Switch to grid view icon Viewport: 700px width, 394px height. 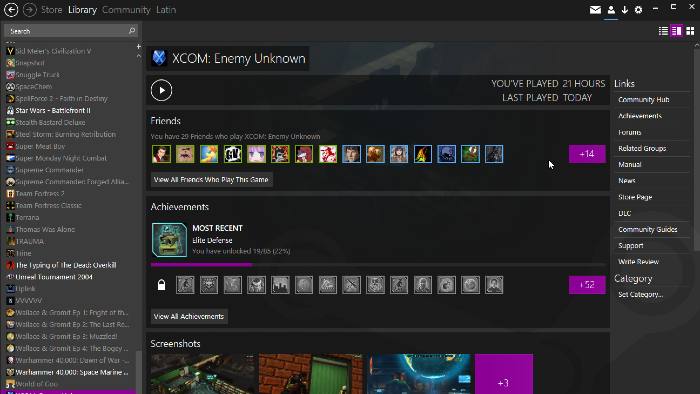[690, 31]
